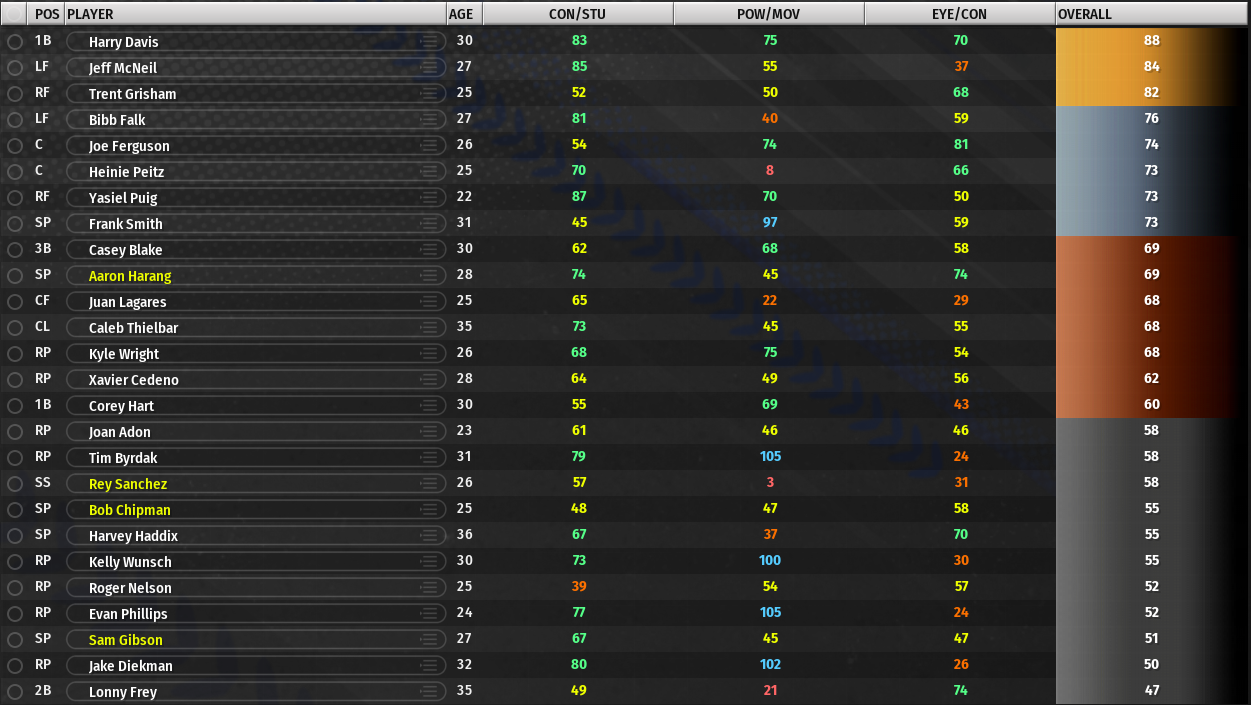This screenshot has height=705, width=1251.
Task: Open Lonny Frey's player name button
Action: [x=256, y=691]
